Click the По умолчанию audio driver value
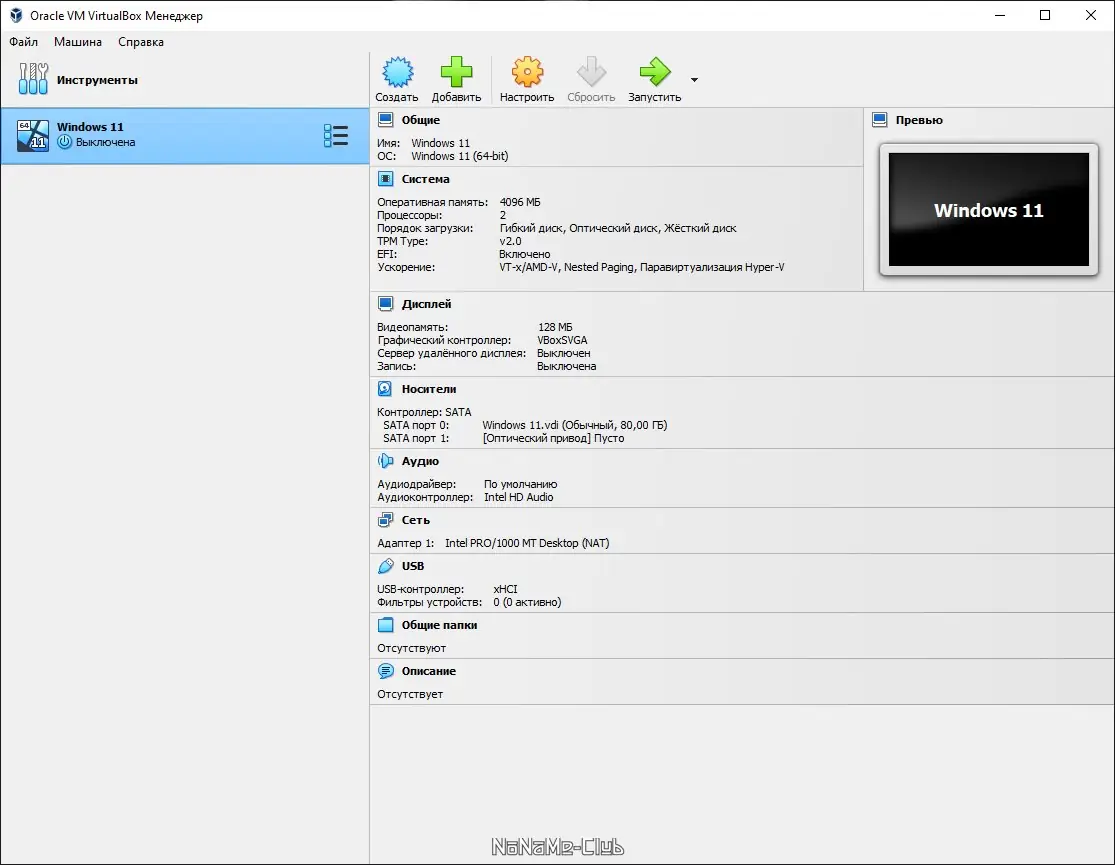Viewport: 1115px width, 865px height. coord(521,484)
